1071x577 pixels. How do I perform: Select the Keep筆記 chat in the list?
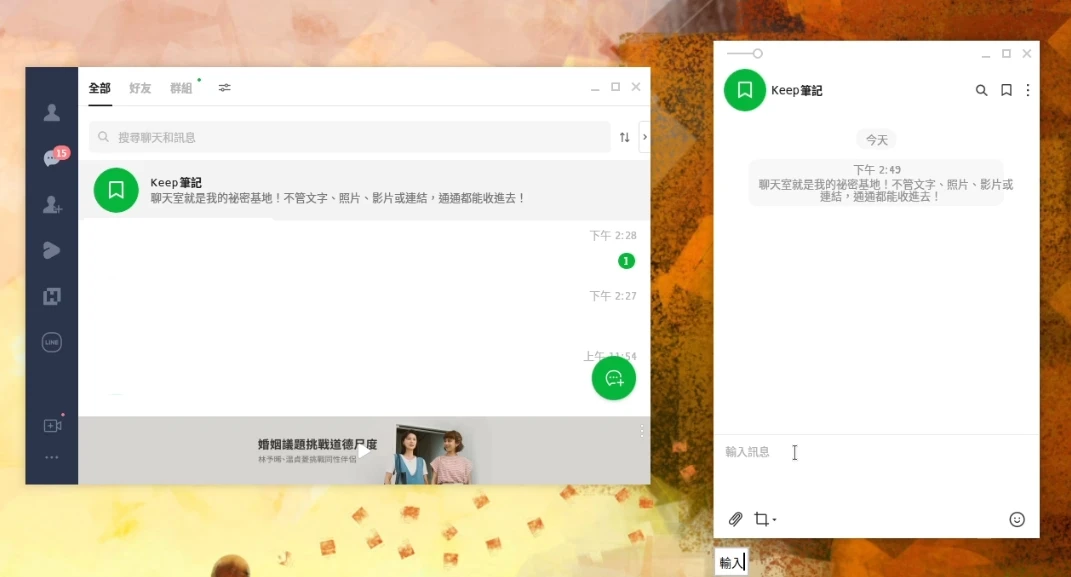364,190
